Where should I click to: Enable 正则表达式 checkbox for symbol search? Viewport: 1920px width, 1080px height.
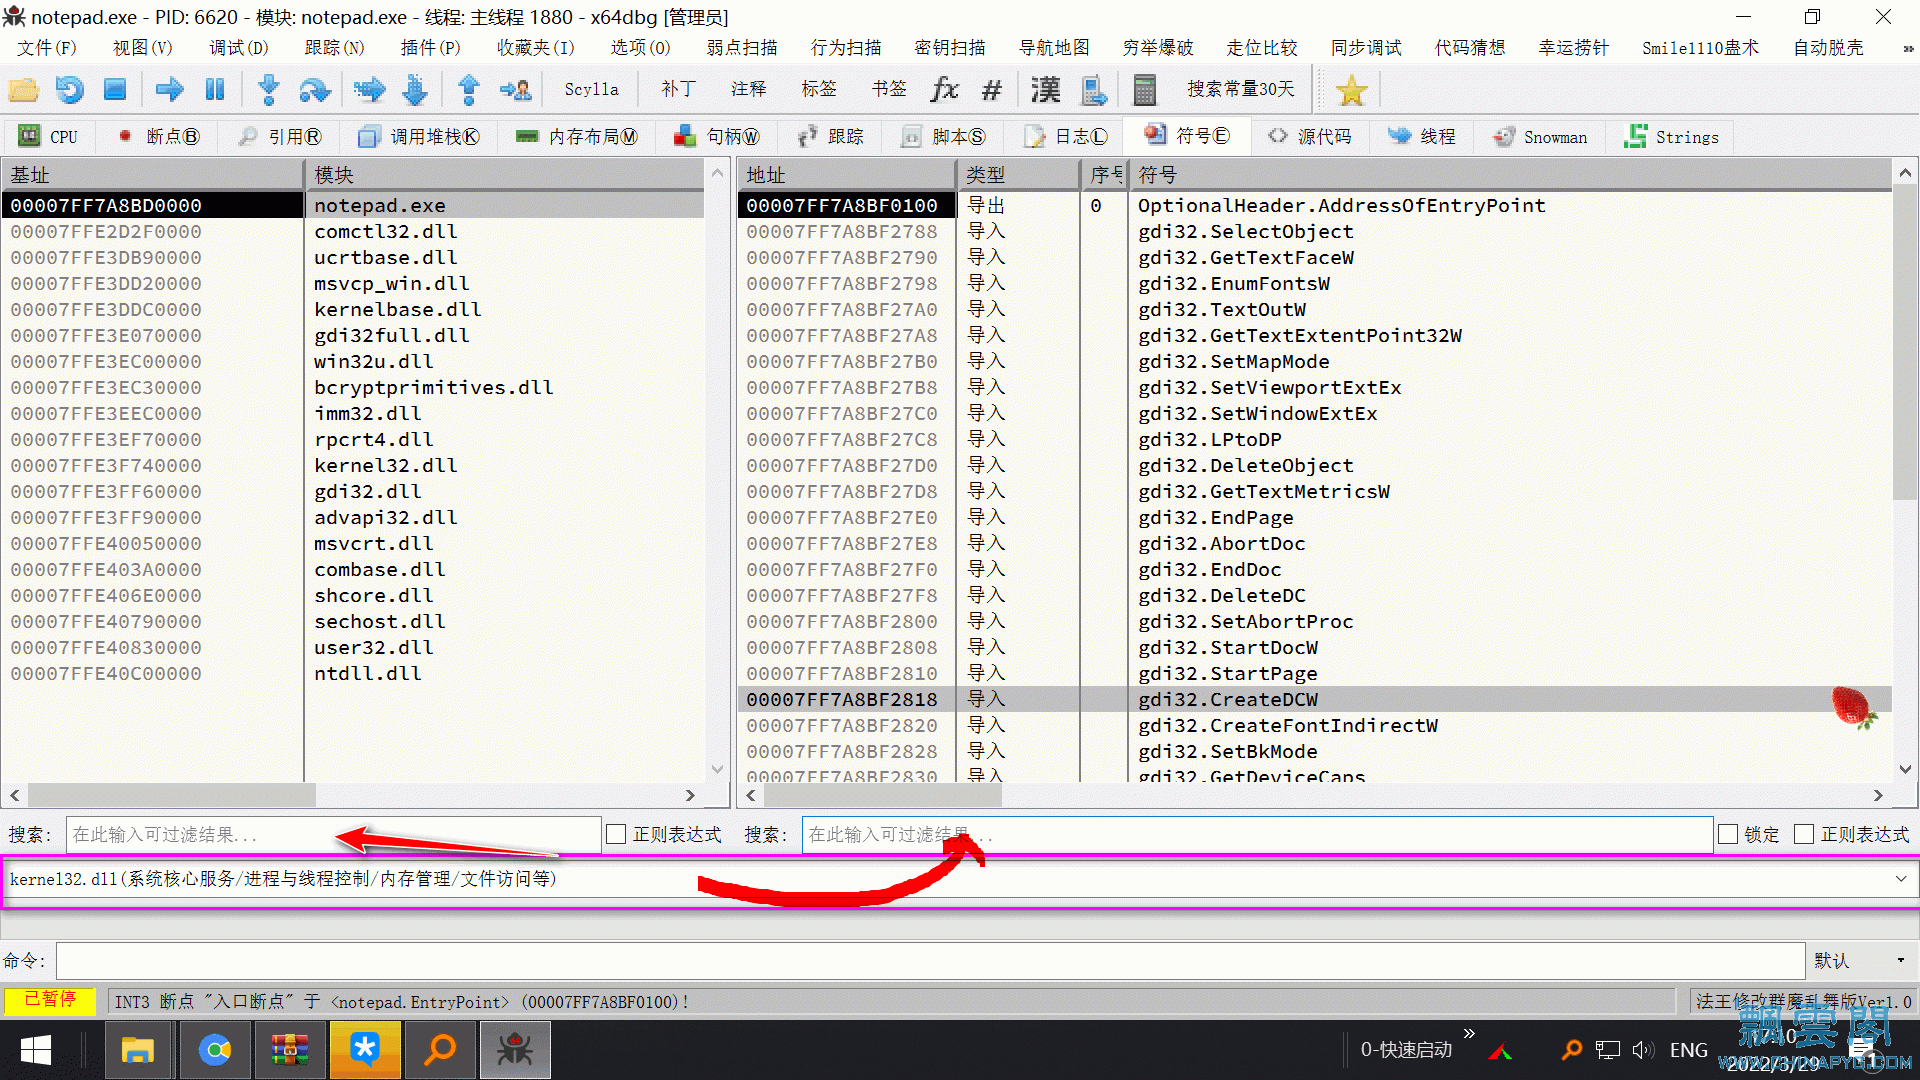tap(1804, 834)
